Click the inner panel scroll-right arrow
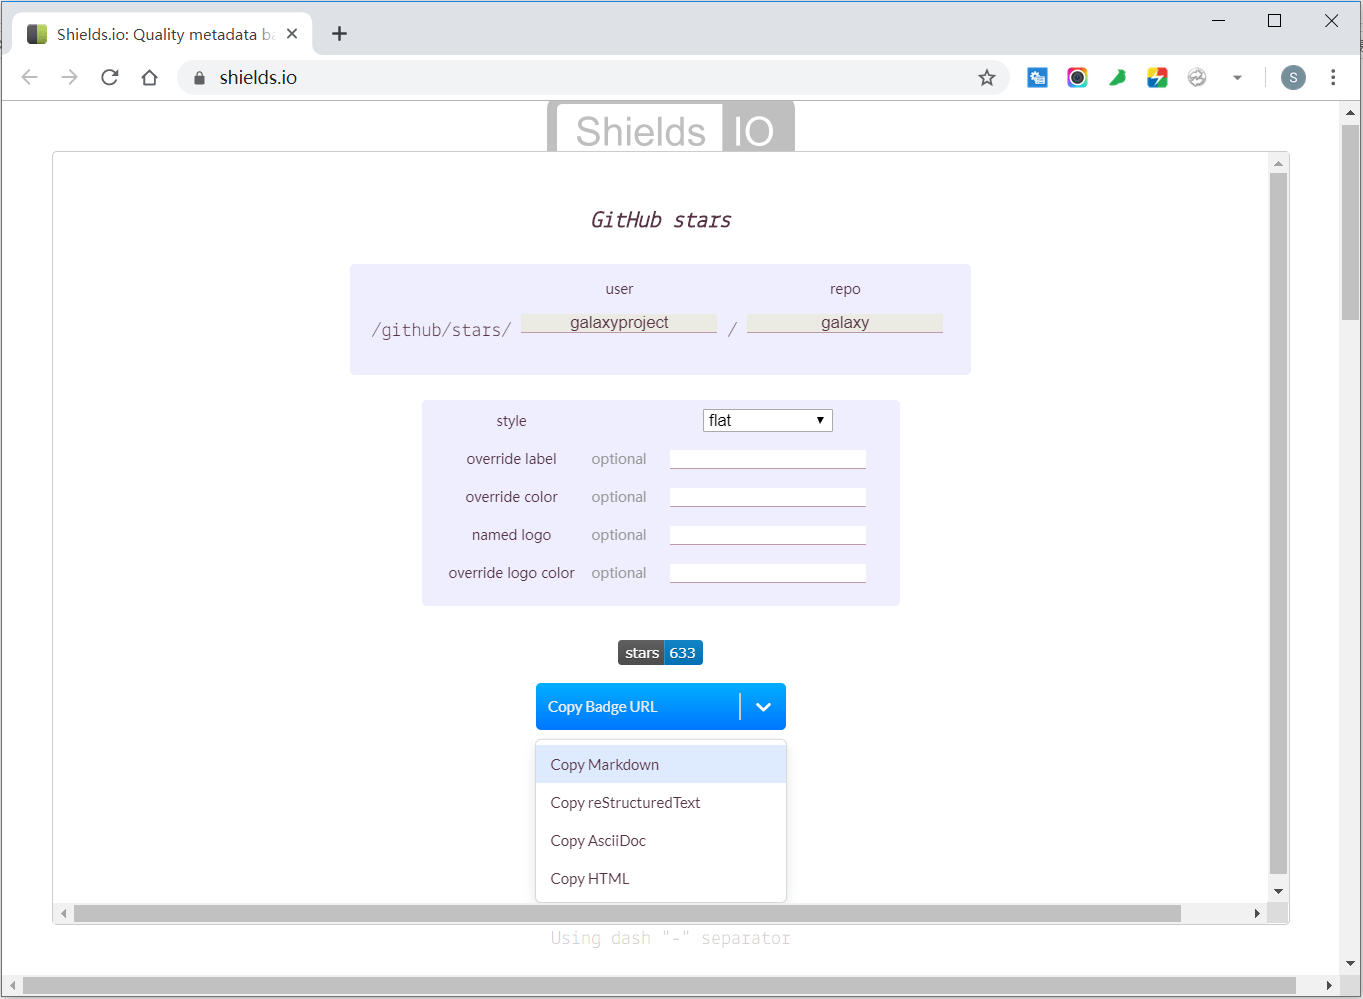Screen dimensions: 1363x999 point(1257,913)
